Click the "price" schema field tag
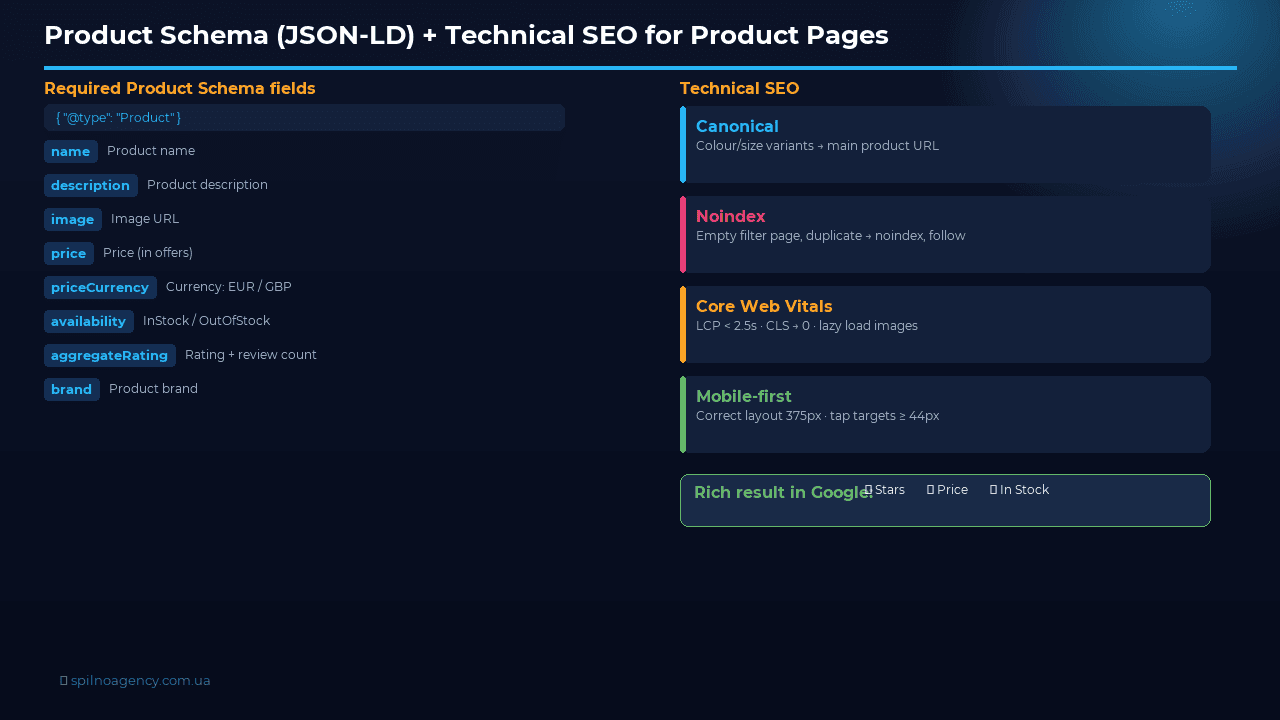Viewport: 1280px width, 720px height. (69, 253)
